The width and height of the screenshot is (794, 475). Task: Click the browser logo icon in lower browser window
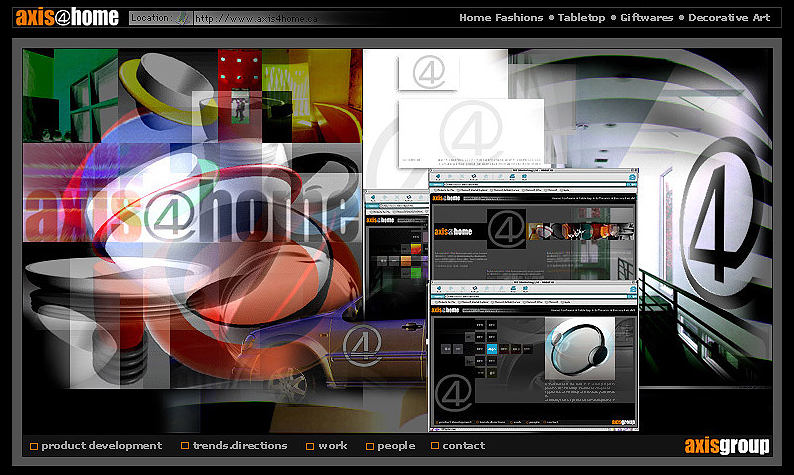(632, 290)
